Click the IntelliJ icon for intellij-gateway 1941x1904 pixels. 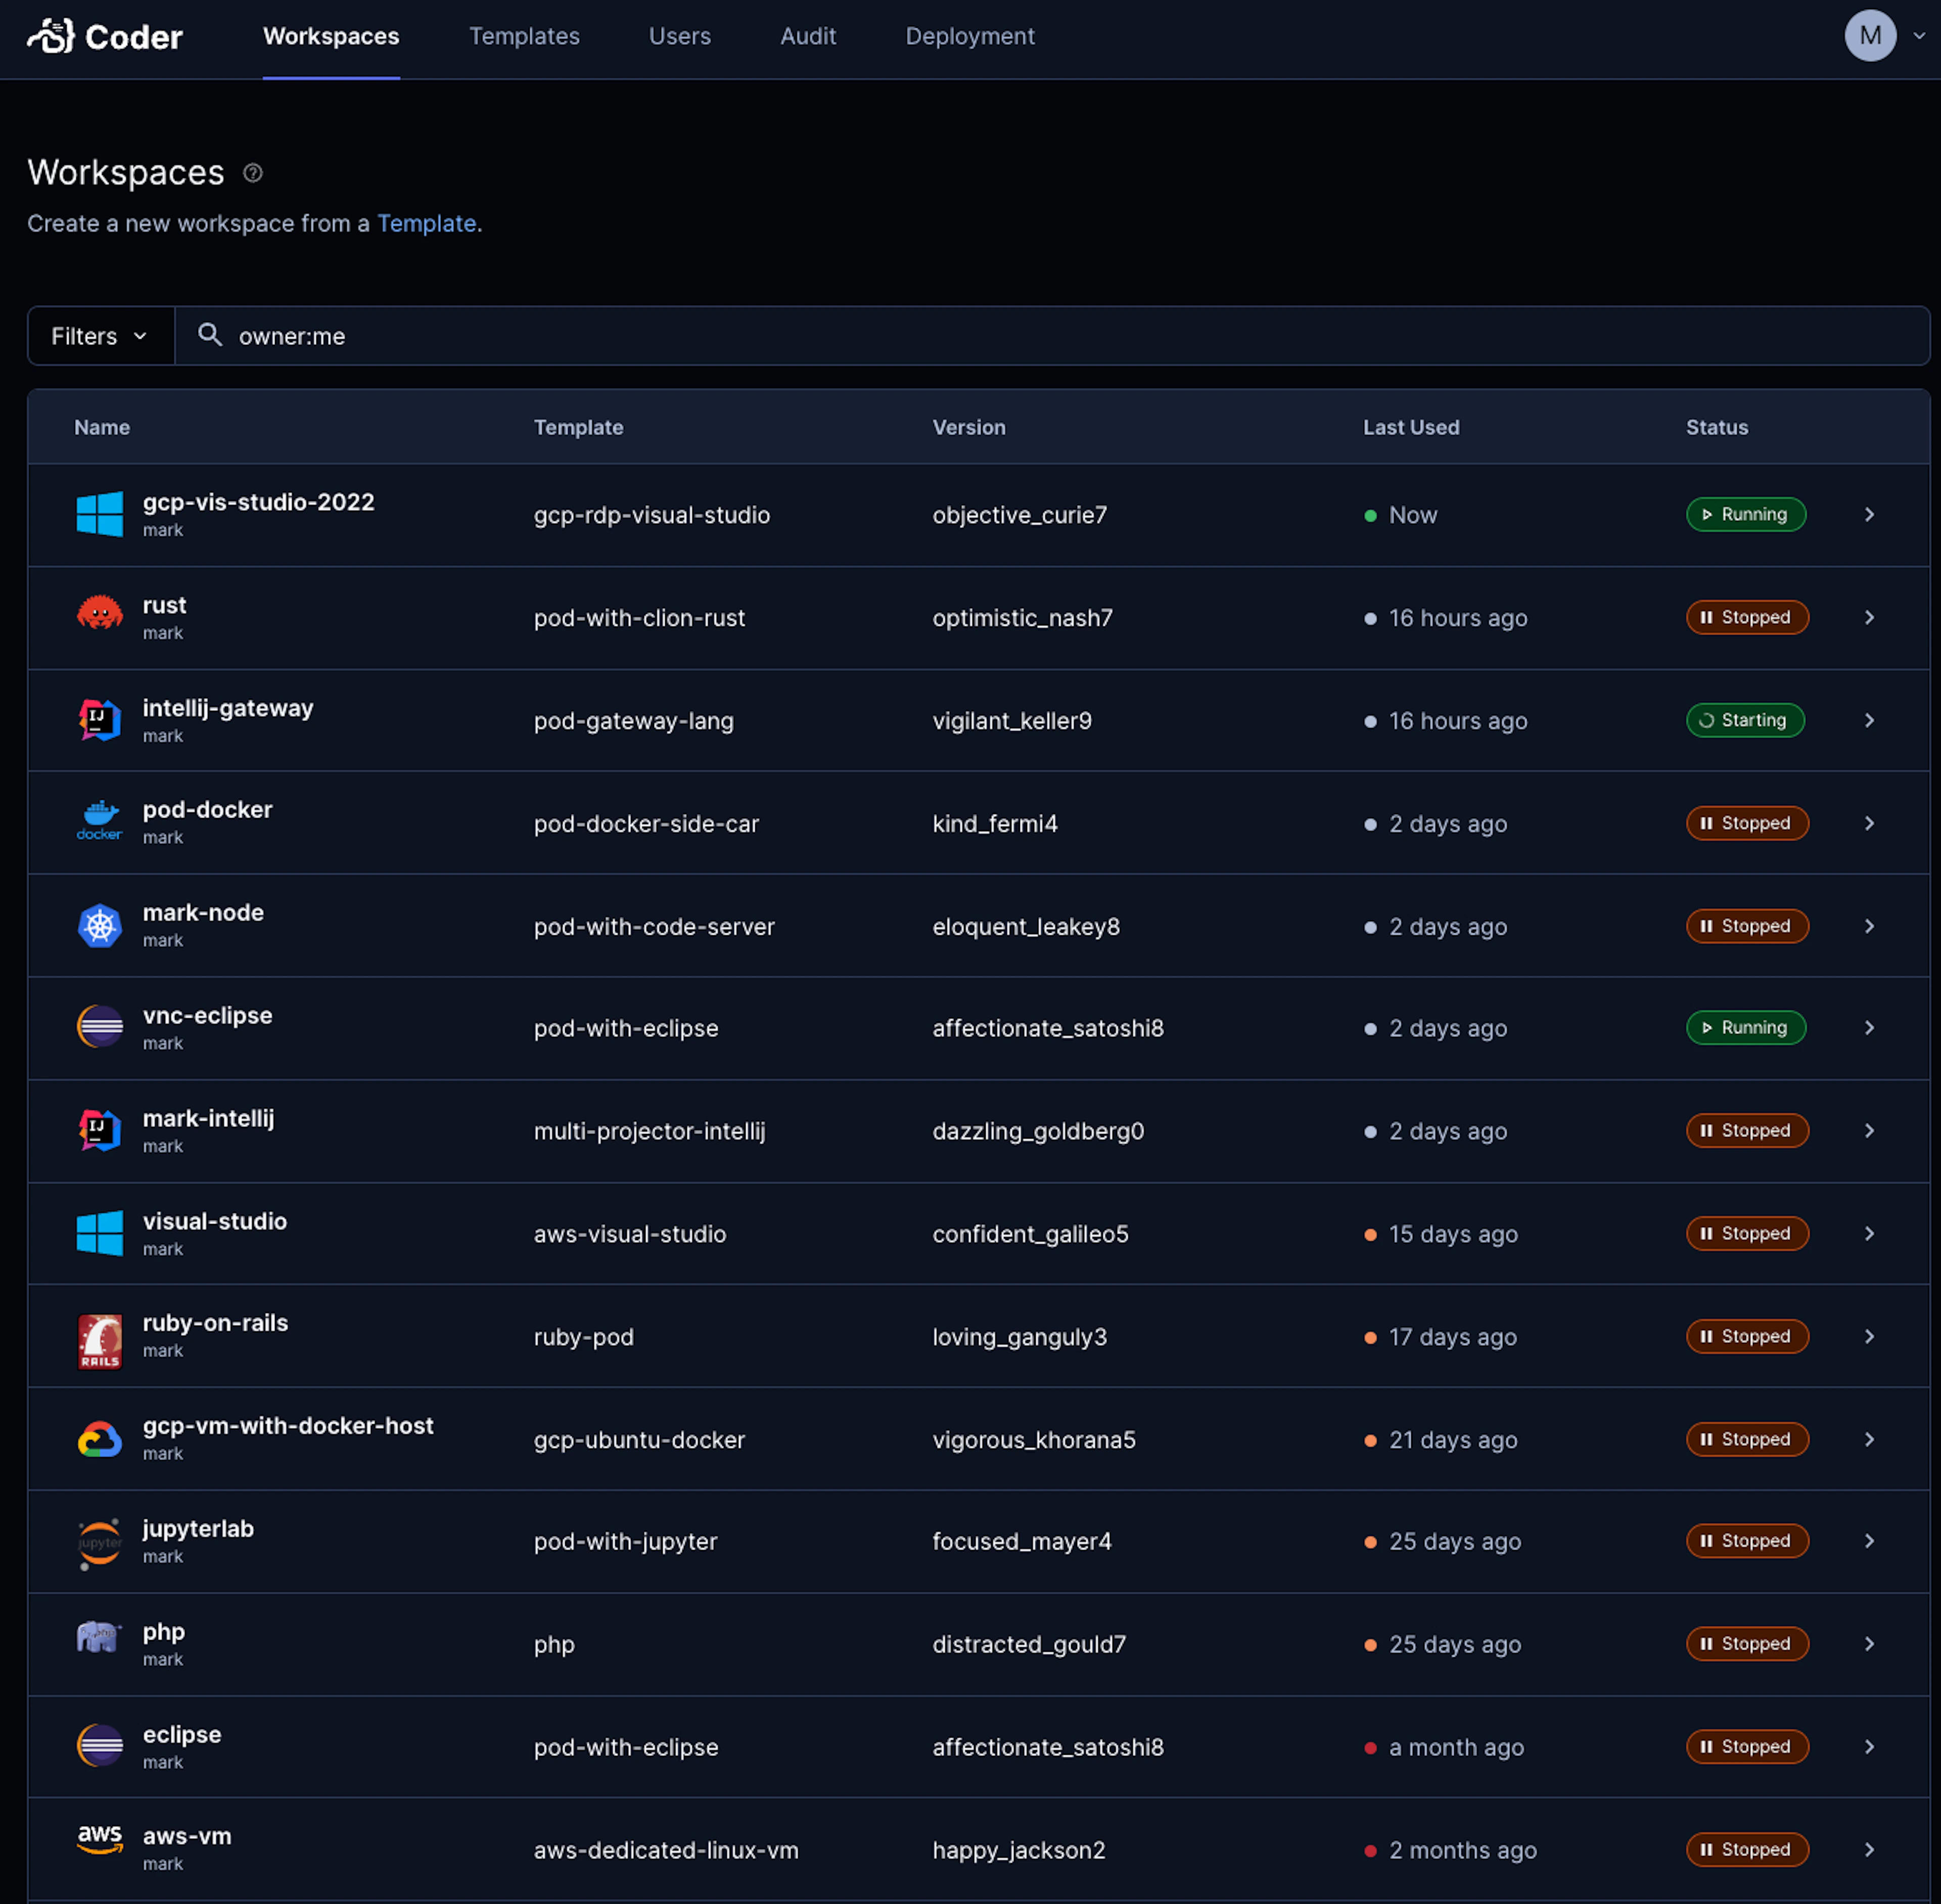coord(100,720)
